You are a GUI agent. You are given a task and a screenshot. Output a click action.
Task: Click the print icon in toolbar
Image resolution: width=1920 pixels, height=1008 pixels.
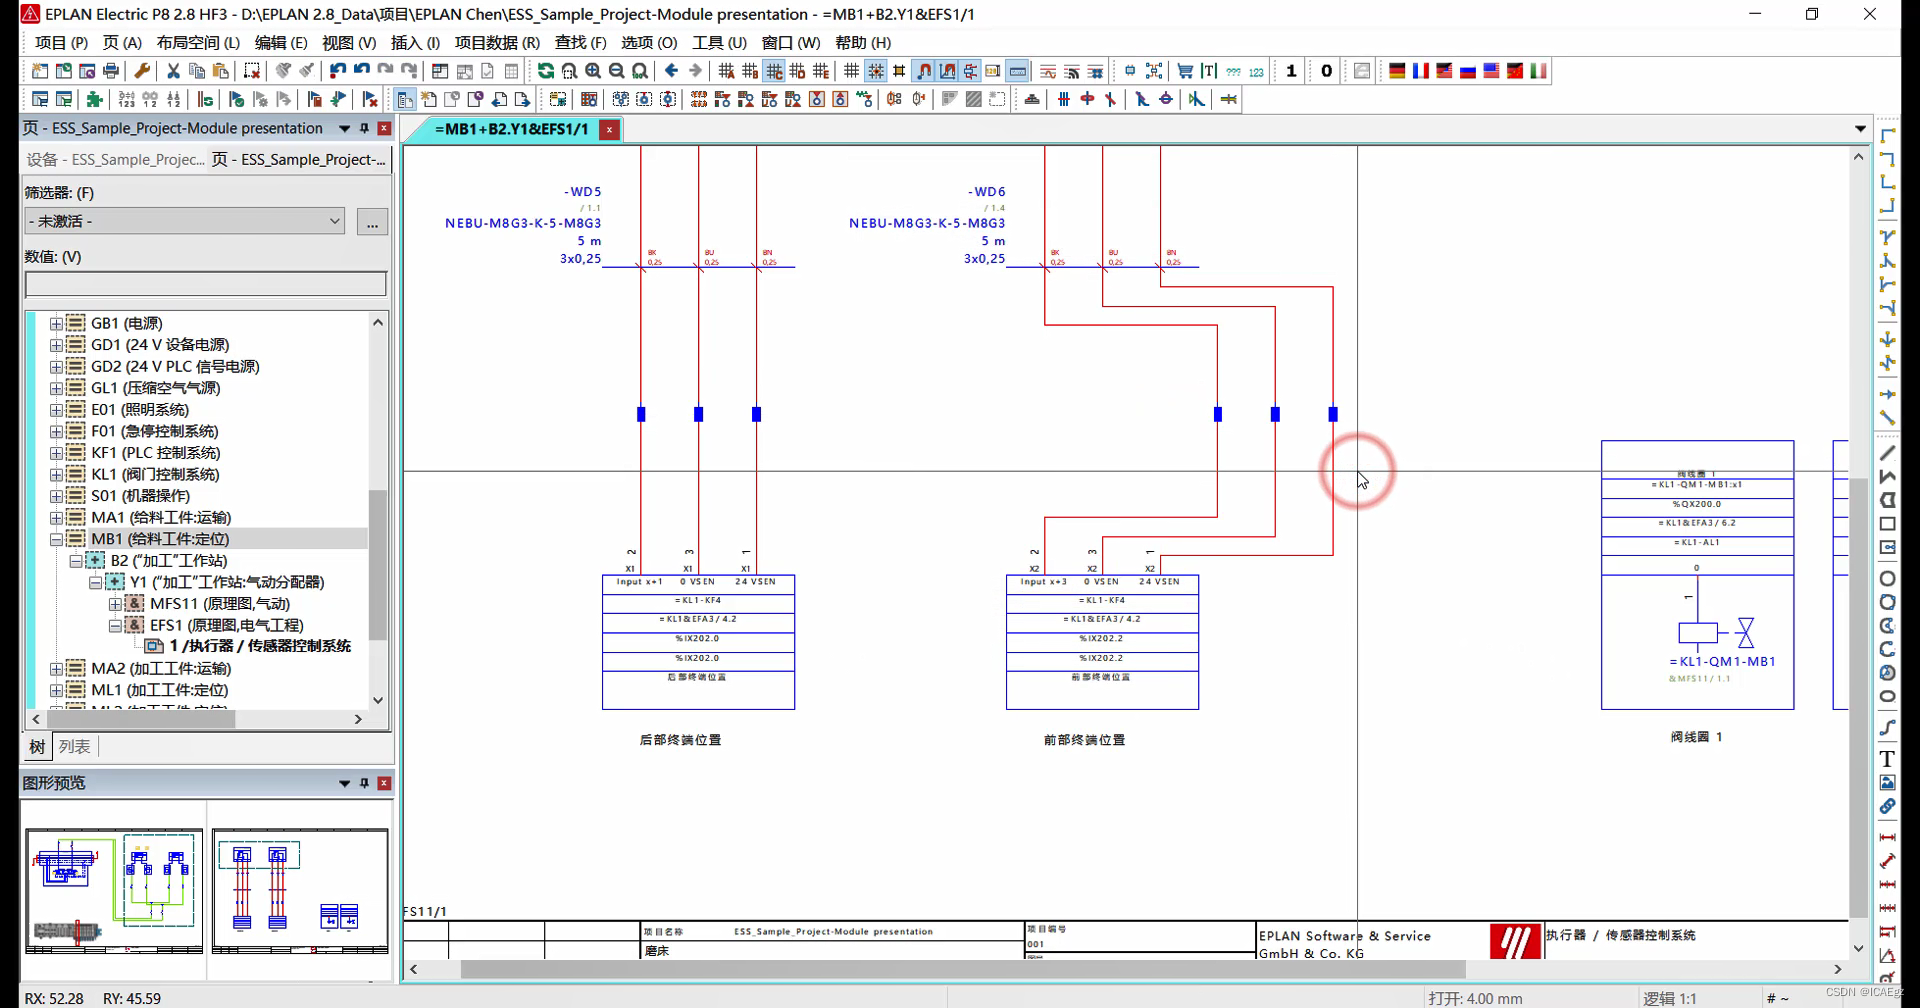point(111,71)
